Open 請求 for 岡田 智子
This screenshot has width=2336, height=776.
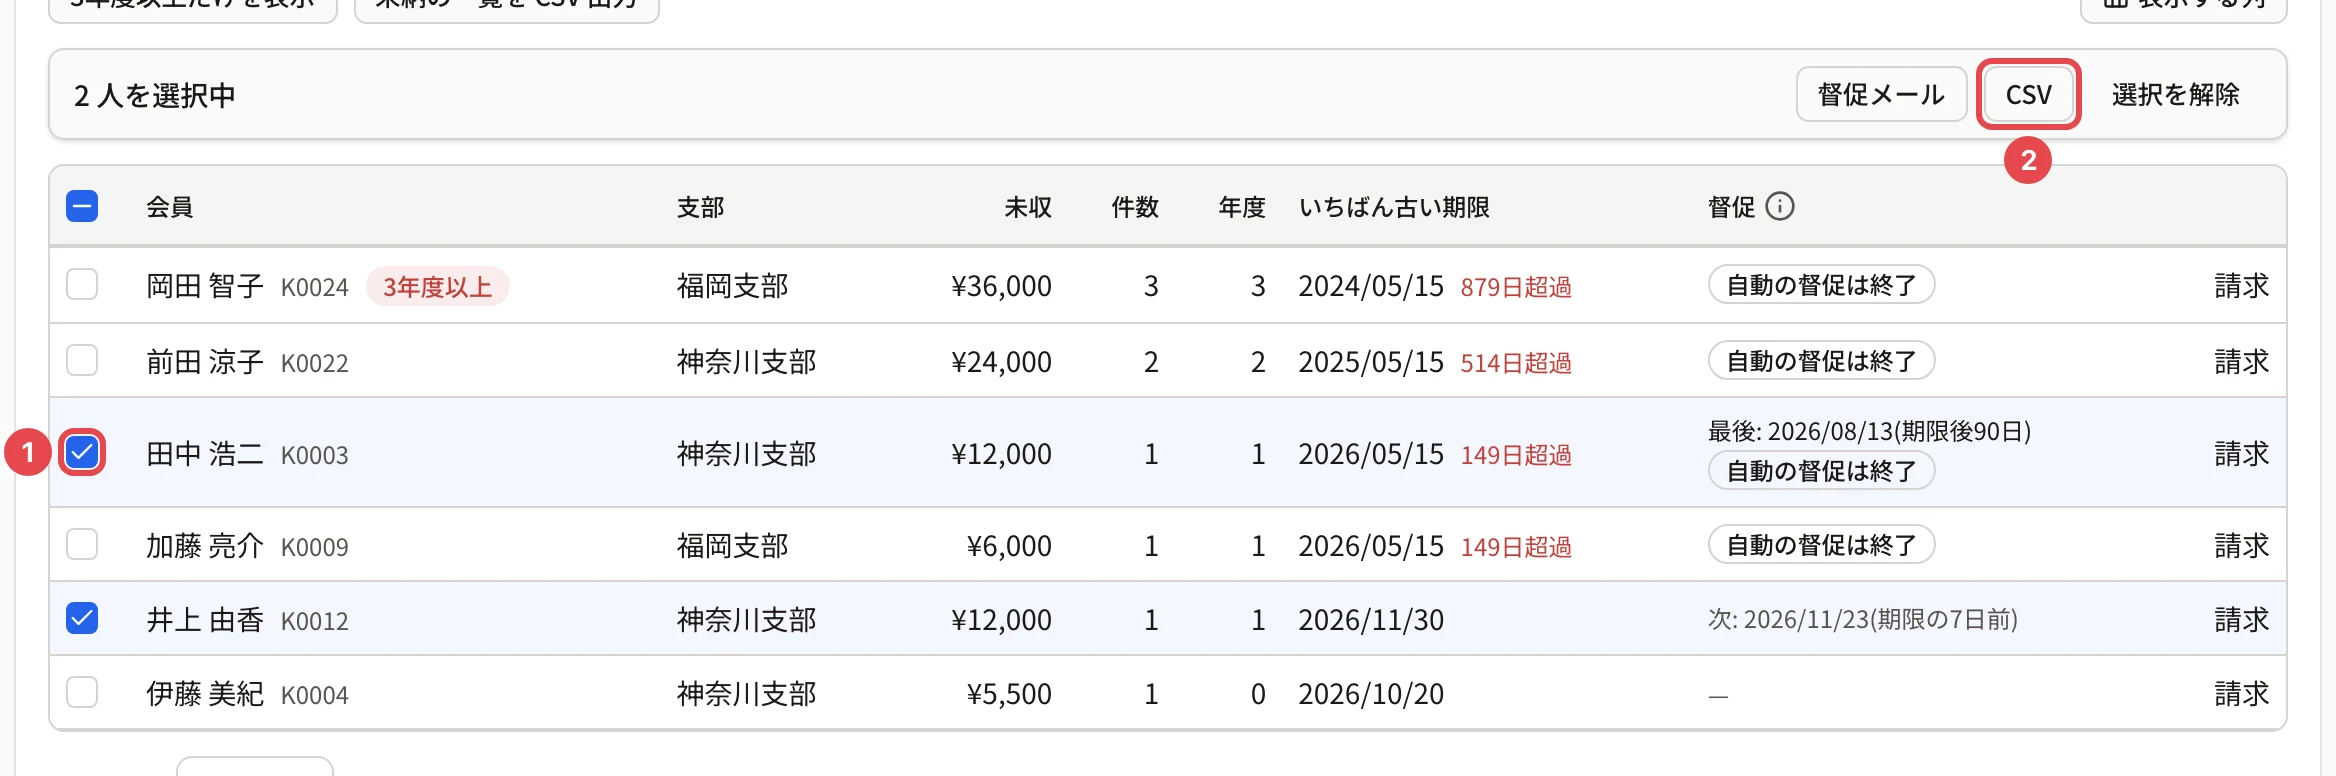pyautogui.click(x=2241, y=286)
